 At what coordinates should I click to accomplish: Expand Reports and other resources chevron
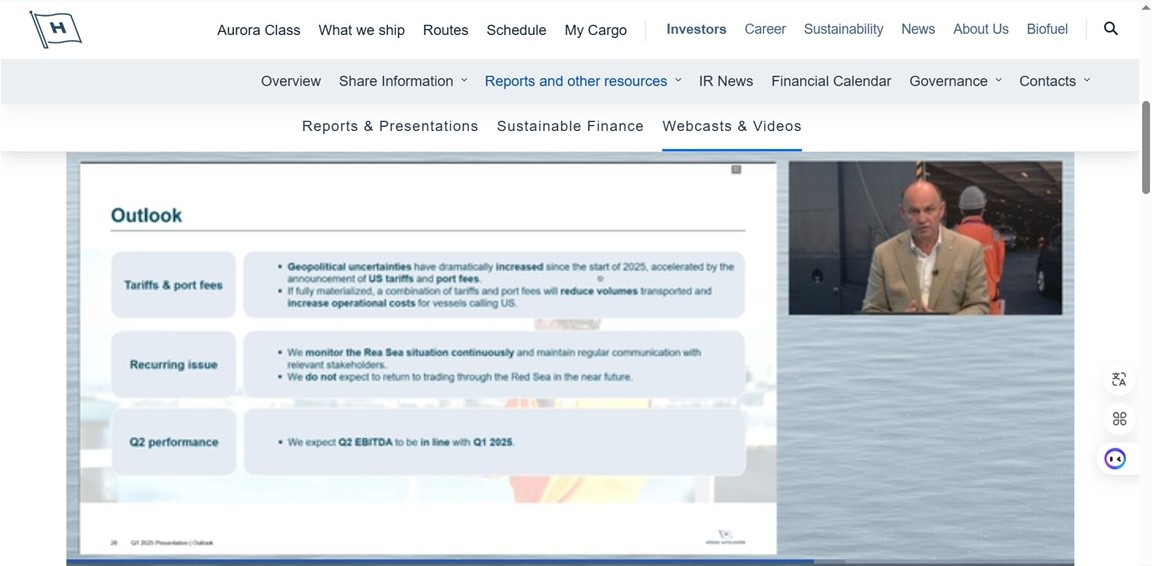tap(678, 80)
